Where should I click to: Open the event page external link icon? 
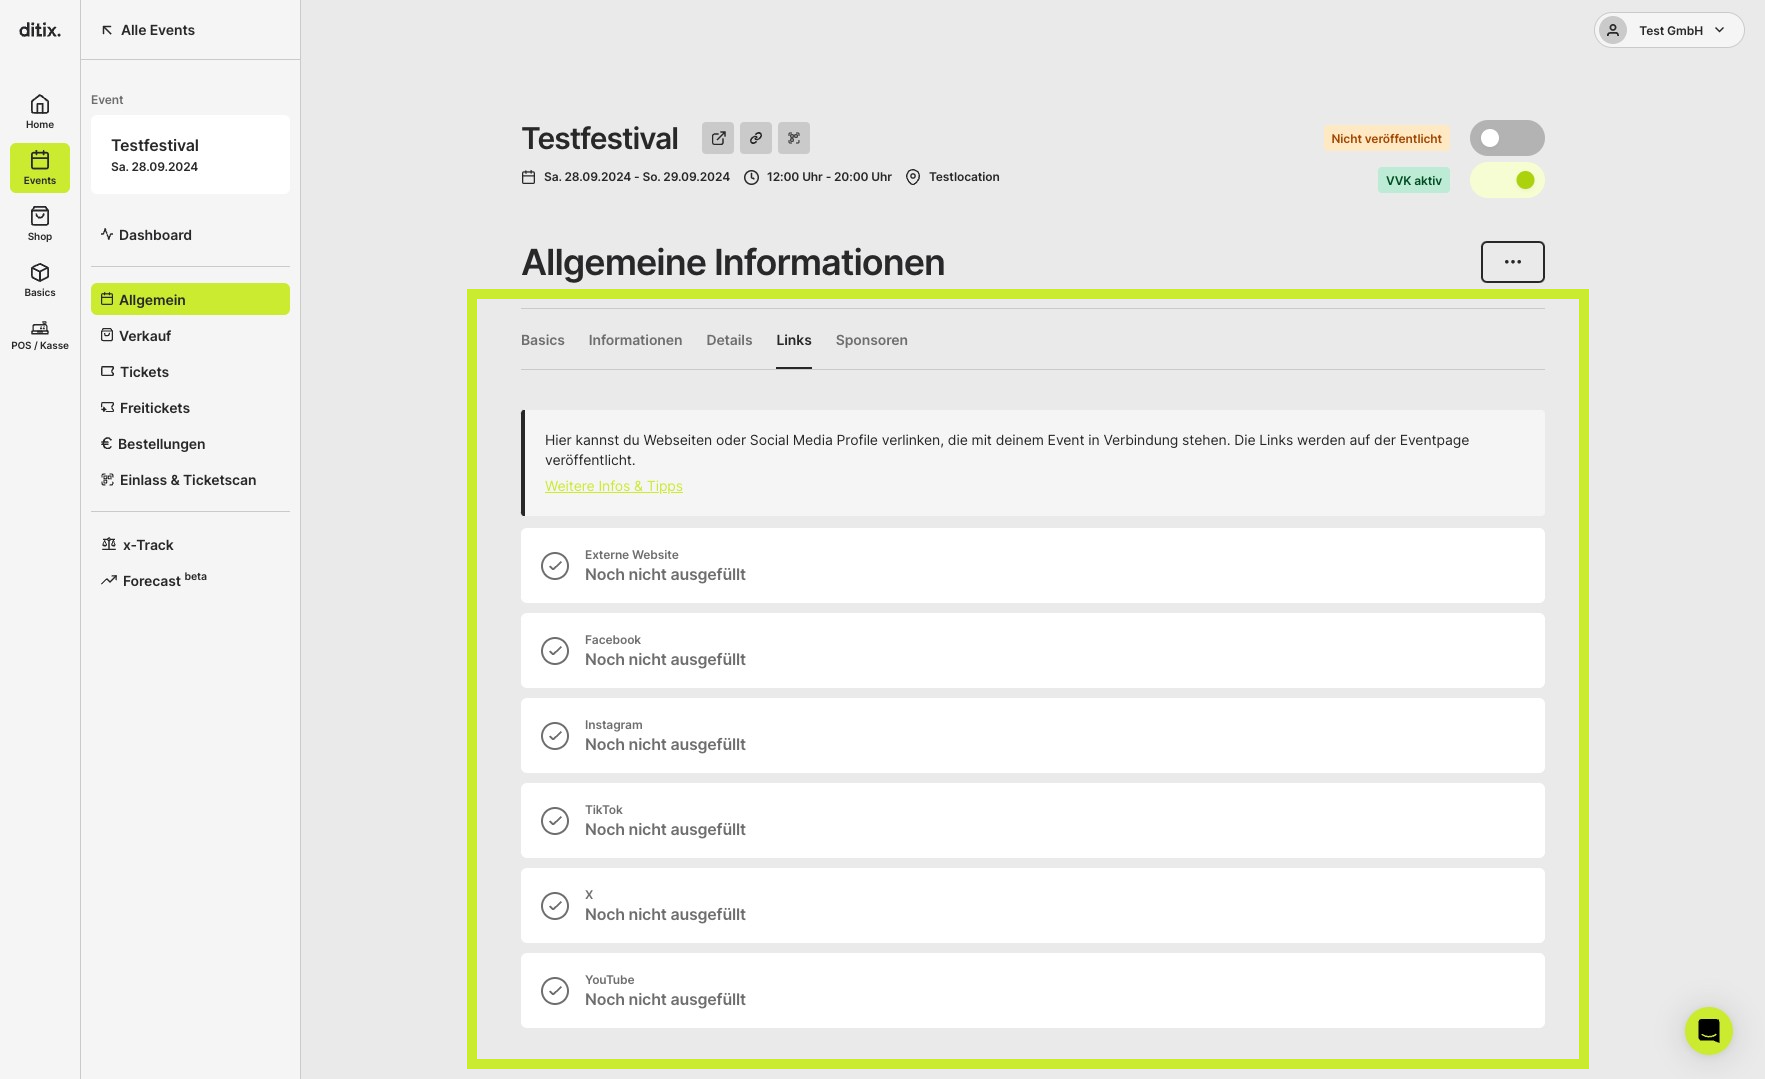click(x=718, y=138)
